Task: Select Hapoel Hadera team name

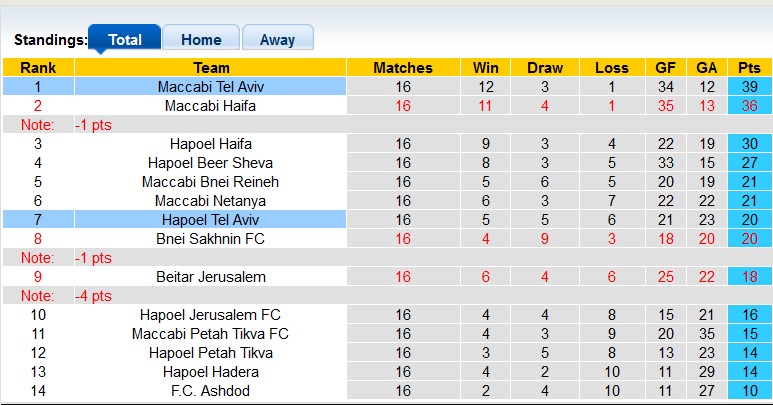Action: [x=210, y=372]
